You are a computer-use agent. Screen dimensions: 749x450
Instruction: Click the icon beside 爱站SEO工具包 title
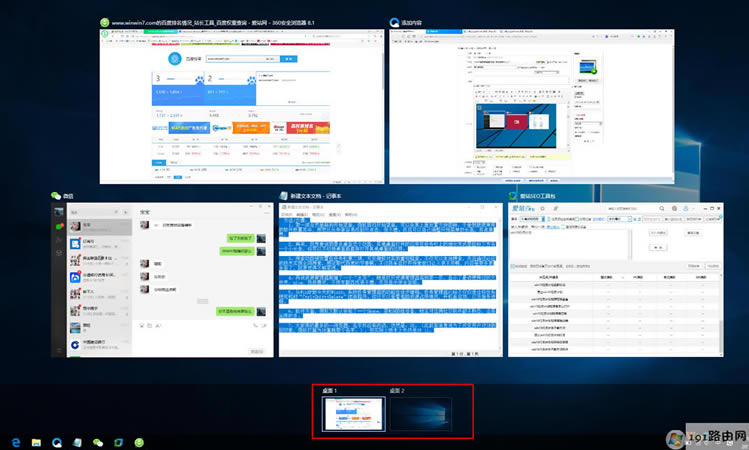tap(513, 196)
